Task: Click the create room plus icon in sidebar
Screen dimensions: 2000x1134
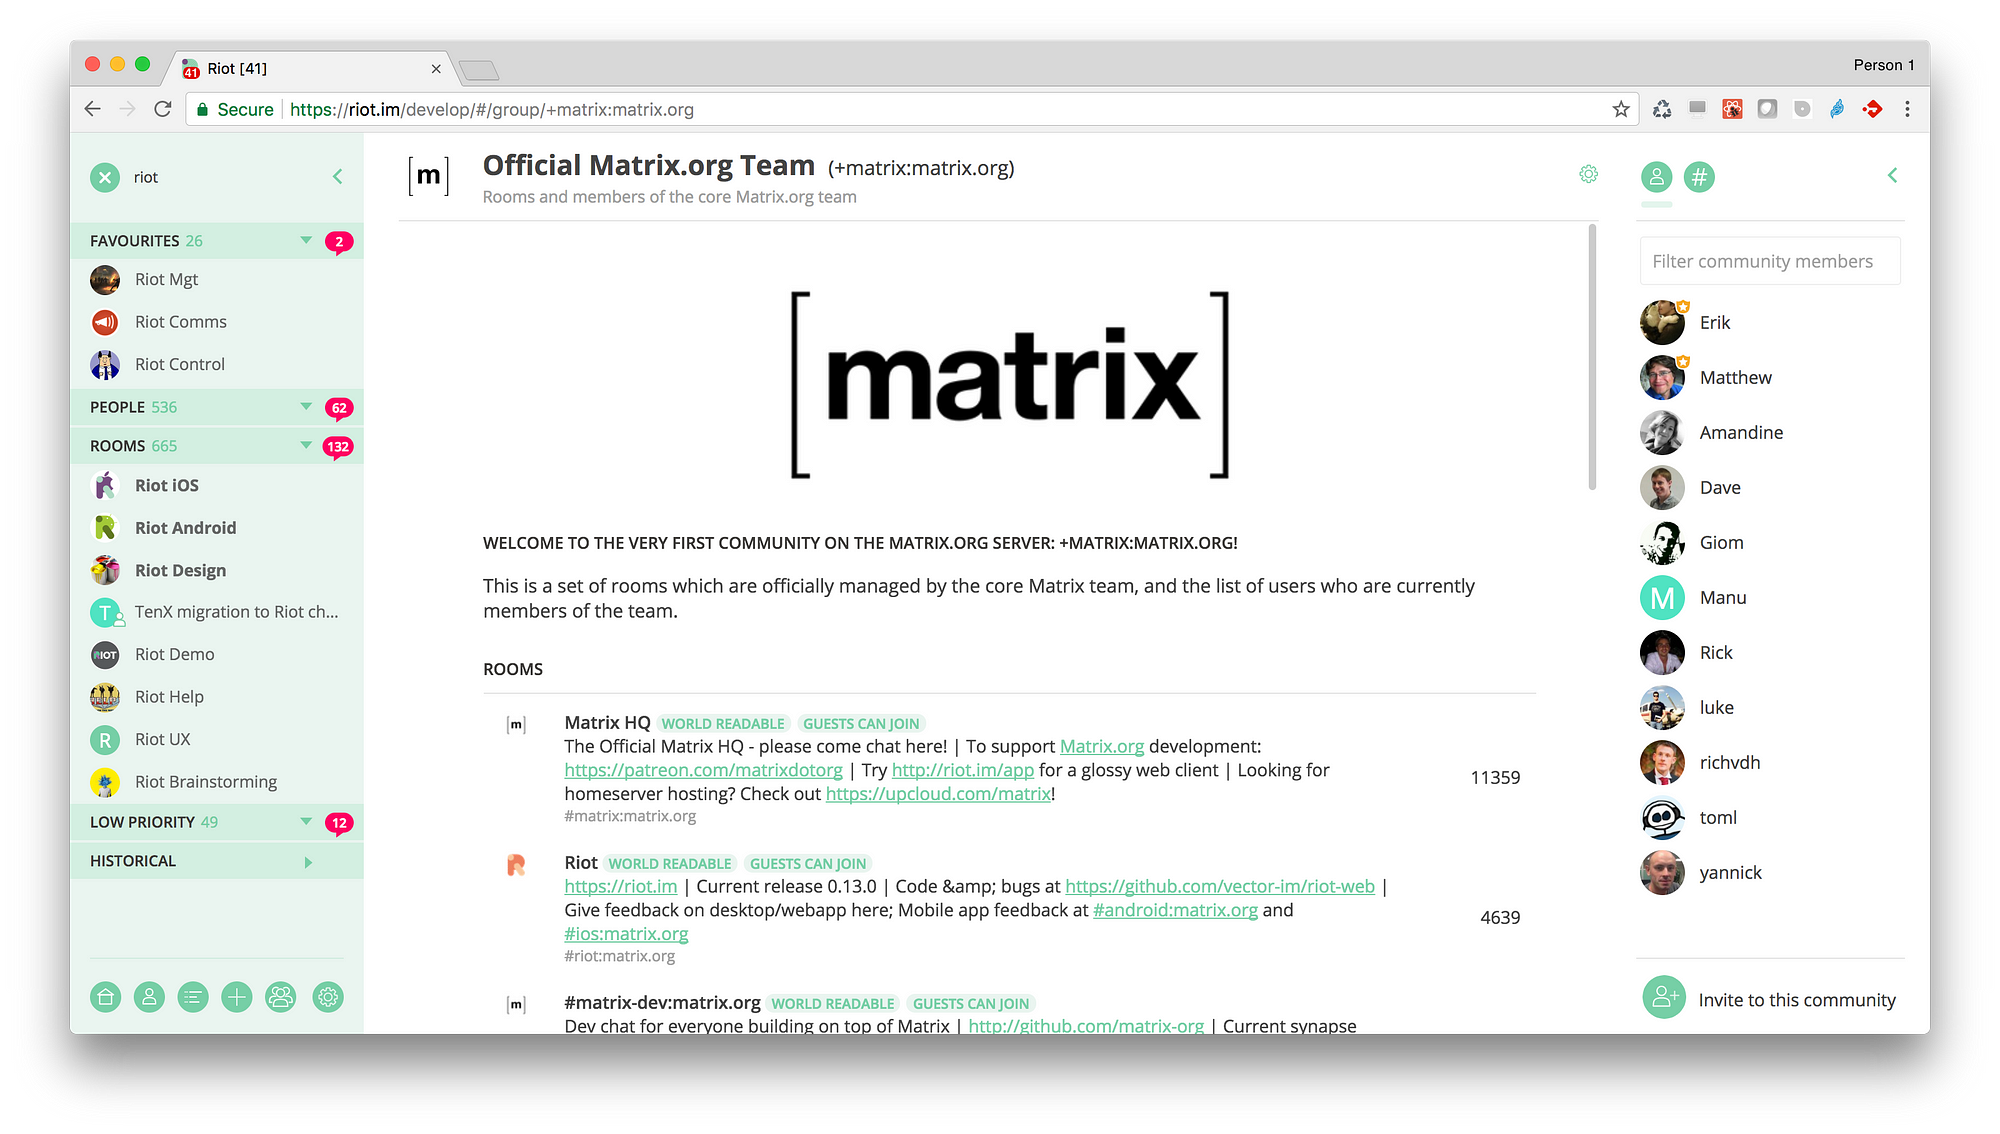Action: pos(238,997)
